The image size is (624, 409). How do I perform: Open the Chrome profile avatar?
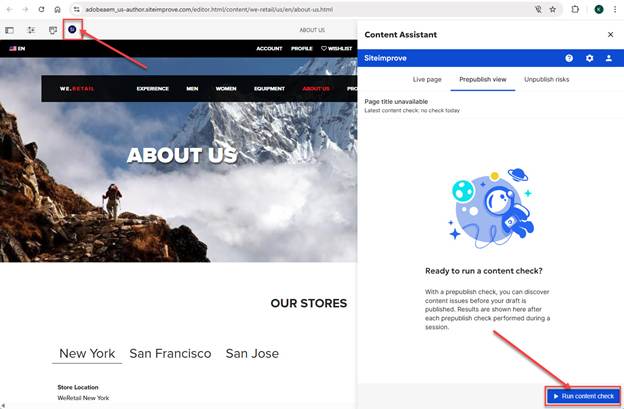tap(599, 9)
